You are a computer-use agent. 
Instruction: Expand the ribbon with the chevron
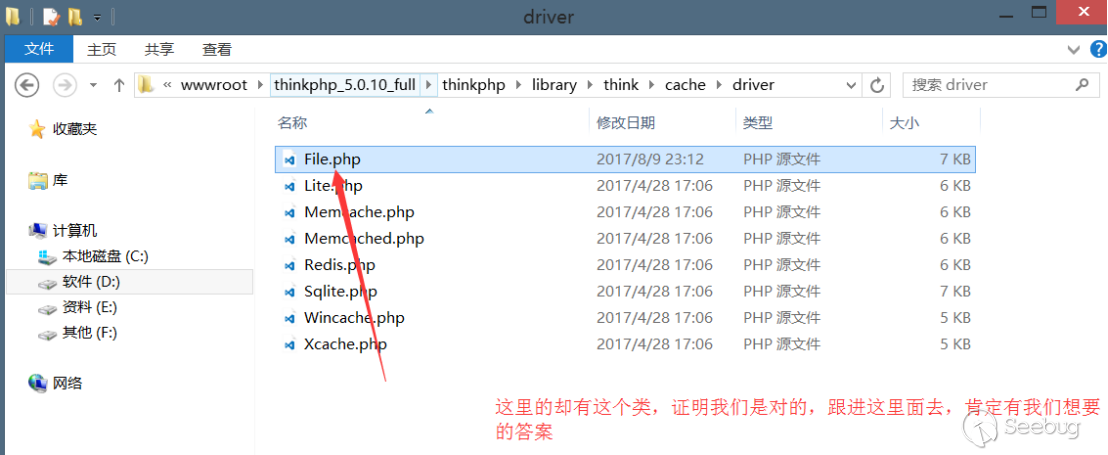(x=1074, y=49)
